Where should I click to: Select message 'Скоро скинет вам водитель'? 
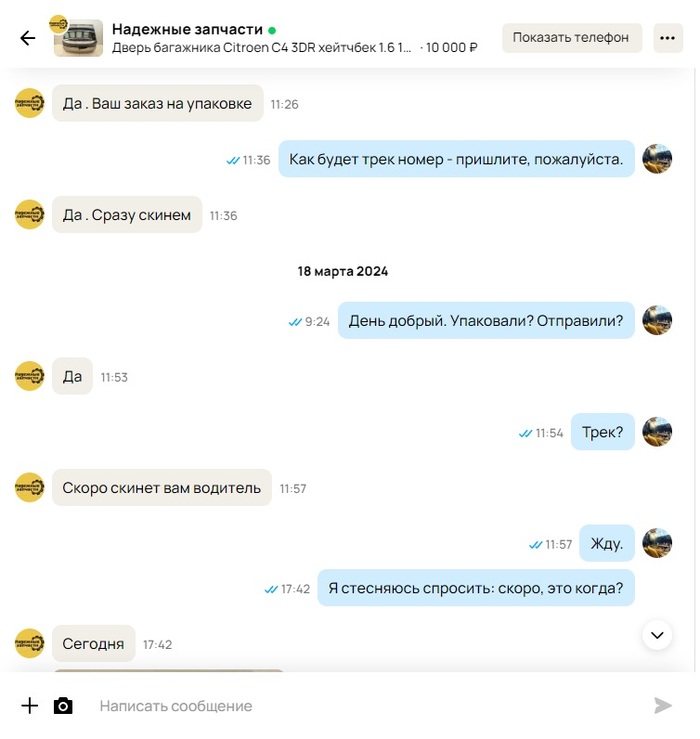tap(162, 488)
